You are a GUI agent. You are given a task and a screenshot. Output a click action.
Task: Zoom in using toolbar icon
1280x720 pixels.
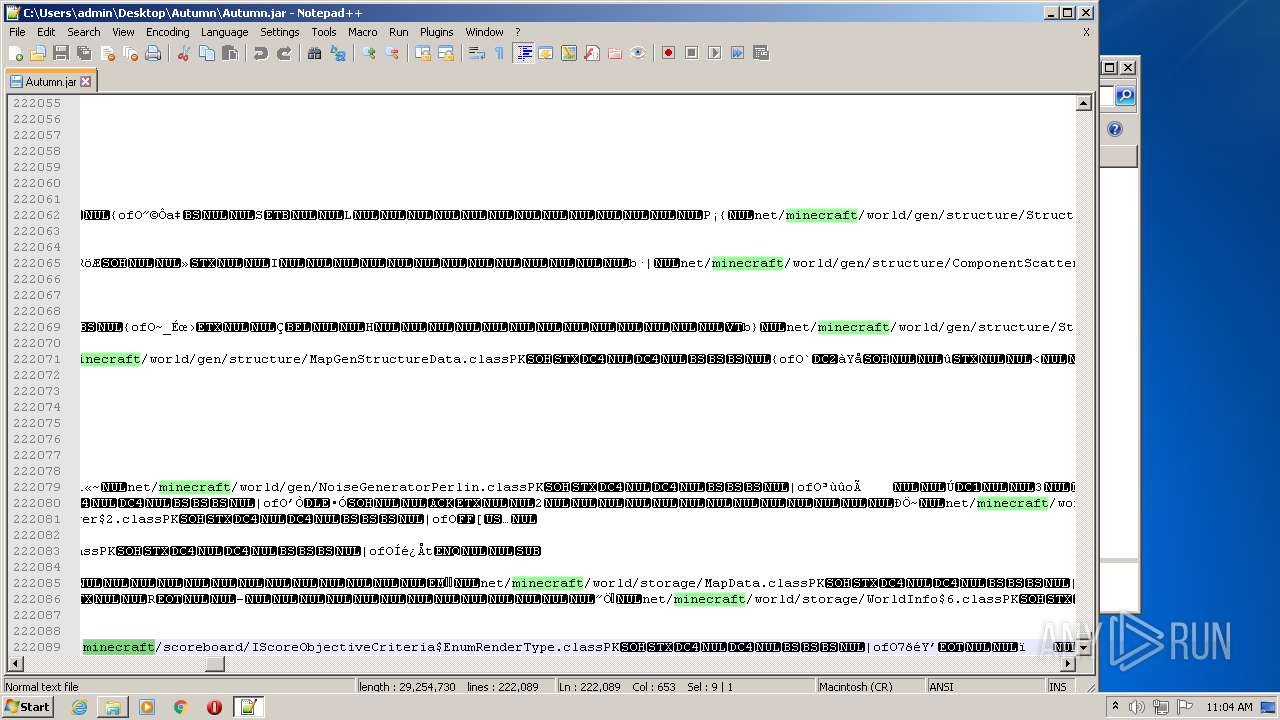coord(369,53)
